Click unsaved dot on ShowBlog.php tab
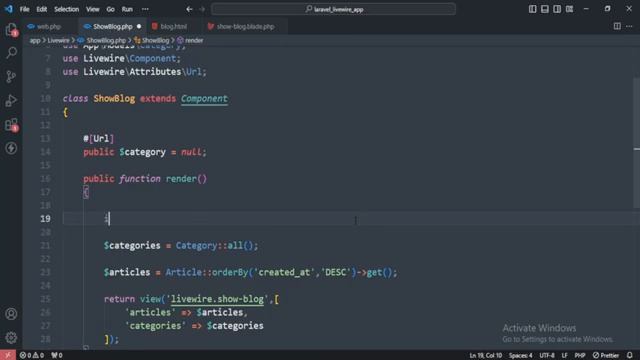Screen dimensions: 640x360 [139, 27]
